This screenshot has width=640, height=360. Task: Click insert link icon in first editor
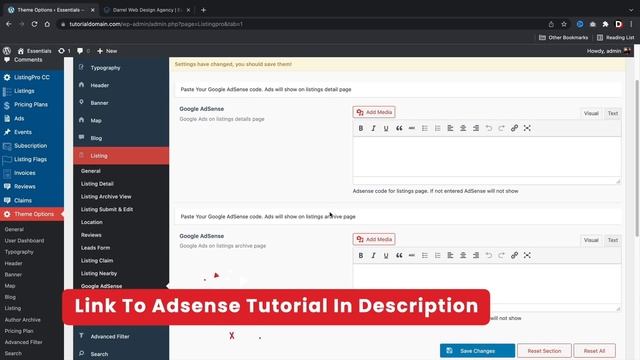click(514, 128)
